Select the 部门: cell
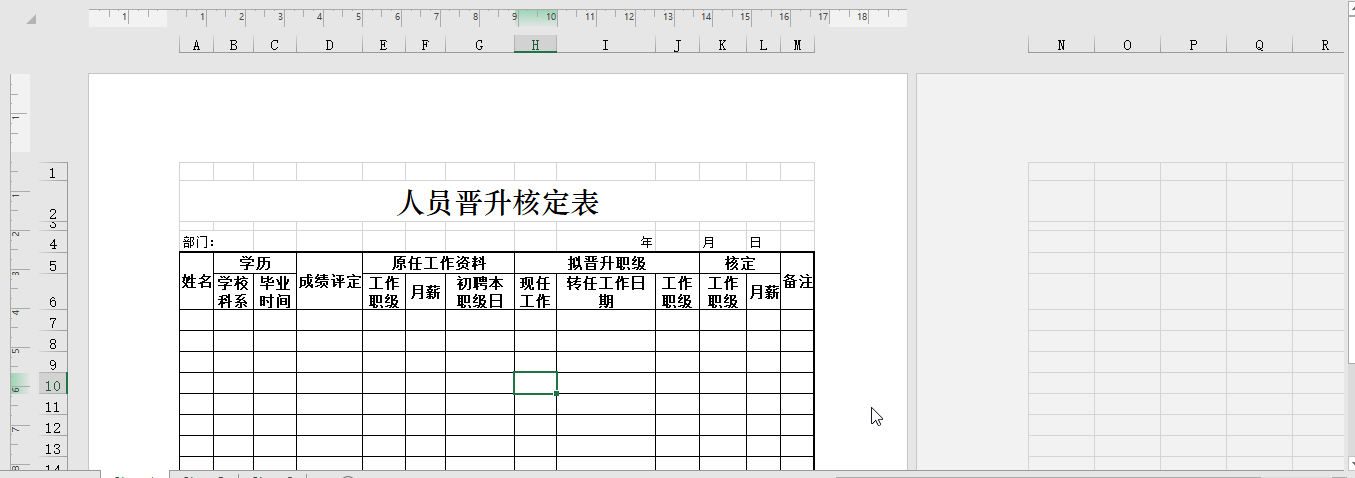Screen dimensions: 1355x478 (198, 242)
